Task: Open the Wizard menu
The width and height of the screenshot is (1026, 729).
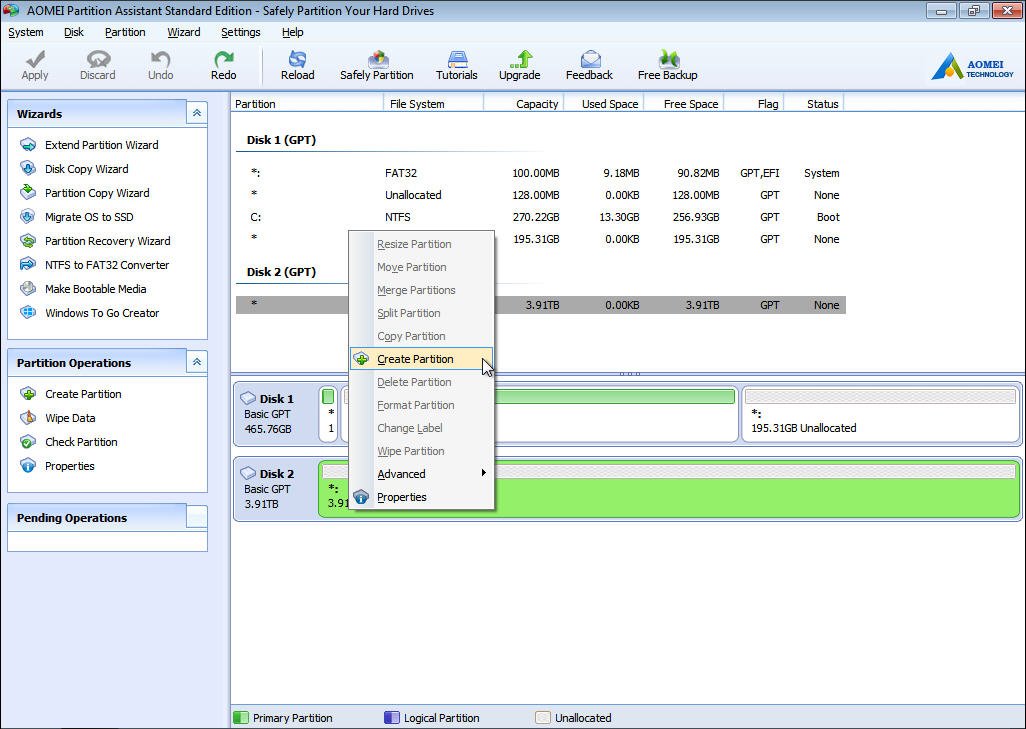Action: 183,32
